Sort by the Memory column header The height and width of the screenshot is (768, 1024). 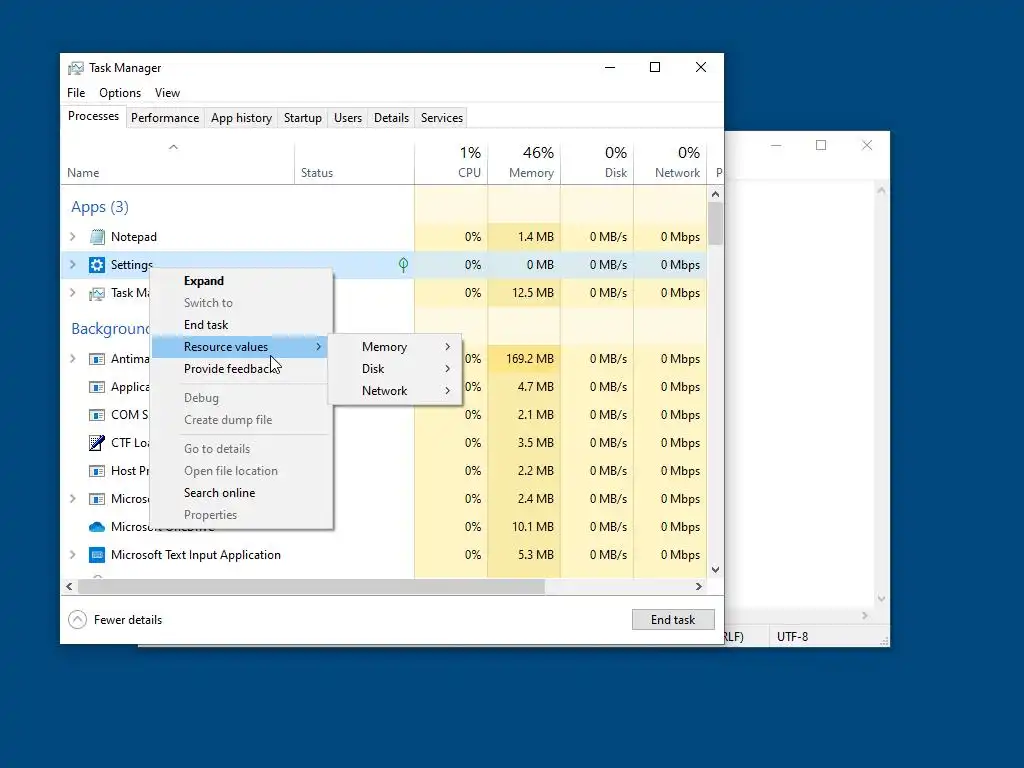point(524,162)
